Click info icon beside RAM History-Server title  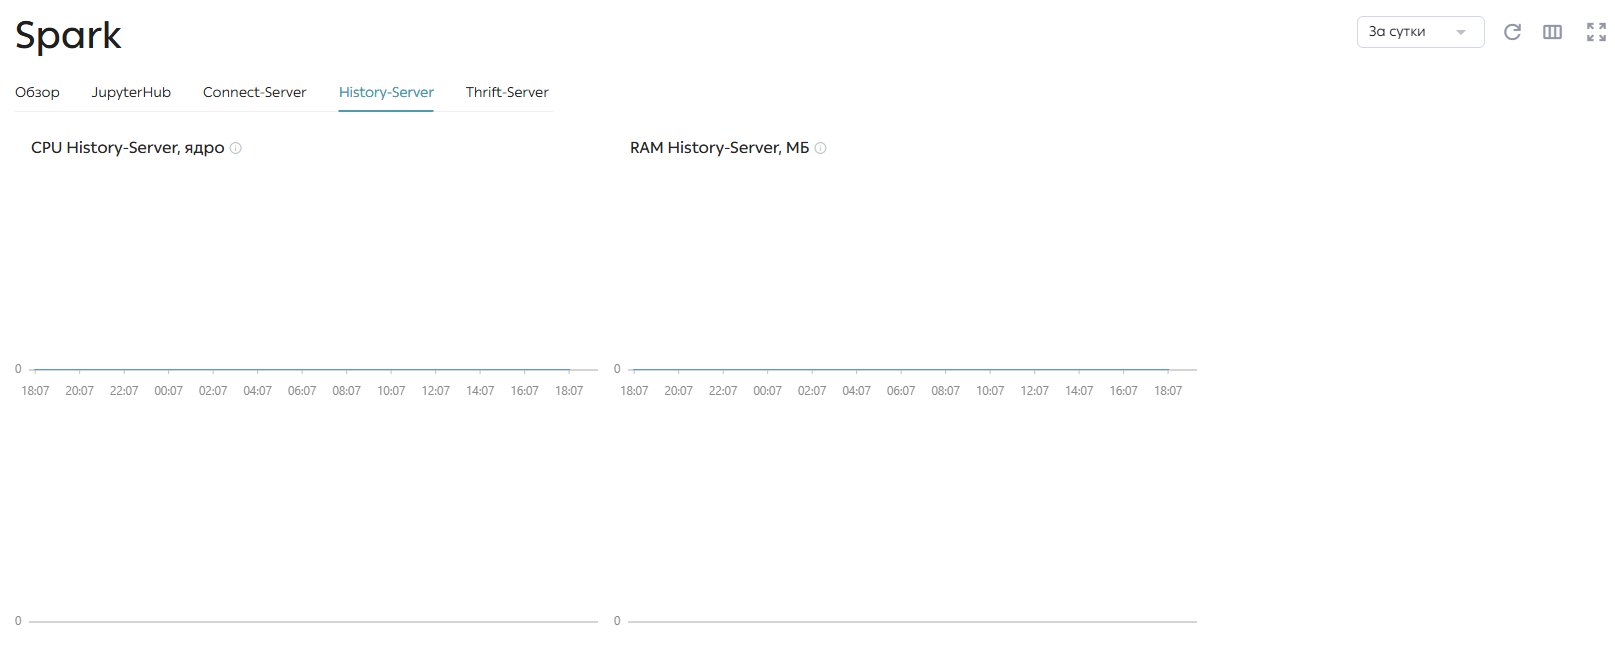coord(820,148)
